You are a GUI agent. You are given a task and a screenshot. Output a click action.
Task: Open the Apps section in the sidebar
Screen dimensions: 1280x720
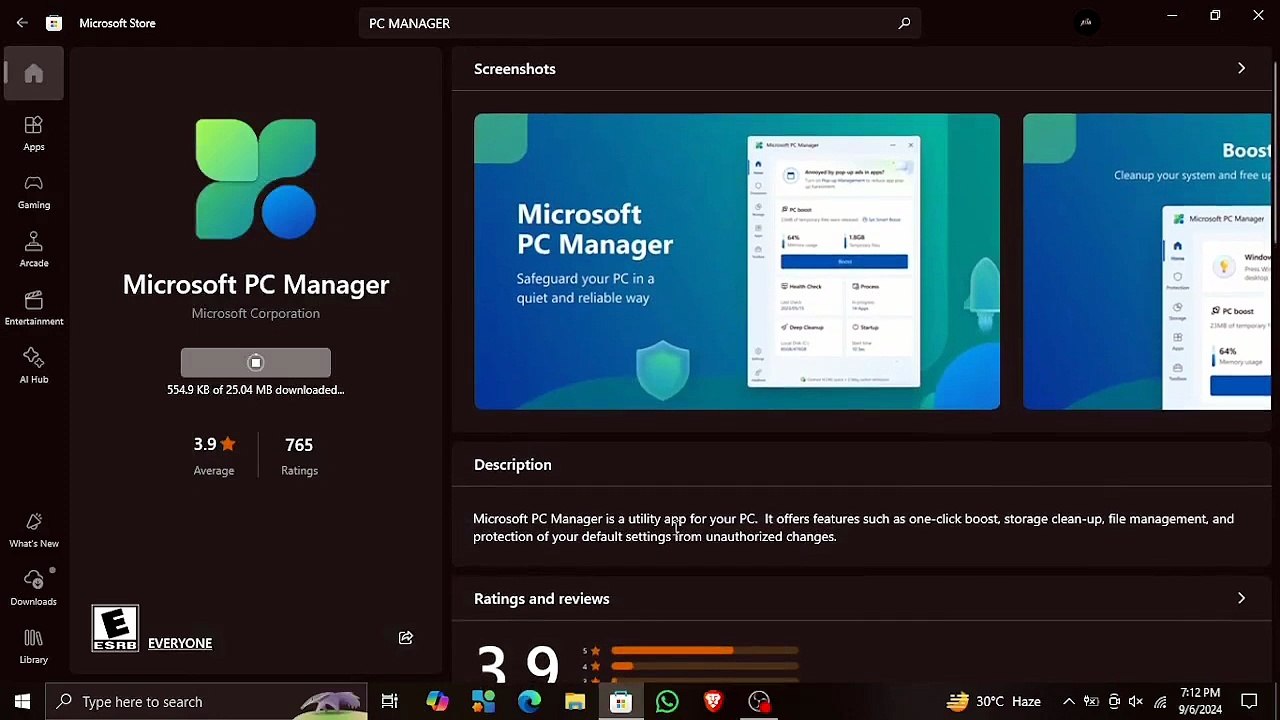[34, 133]
